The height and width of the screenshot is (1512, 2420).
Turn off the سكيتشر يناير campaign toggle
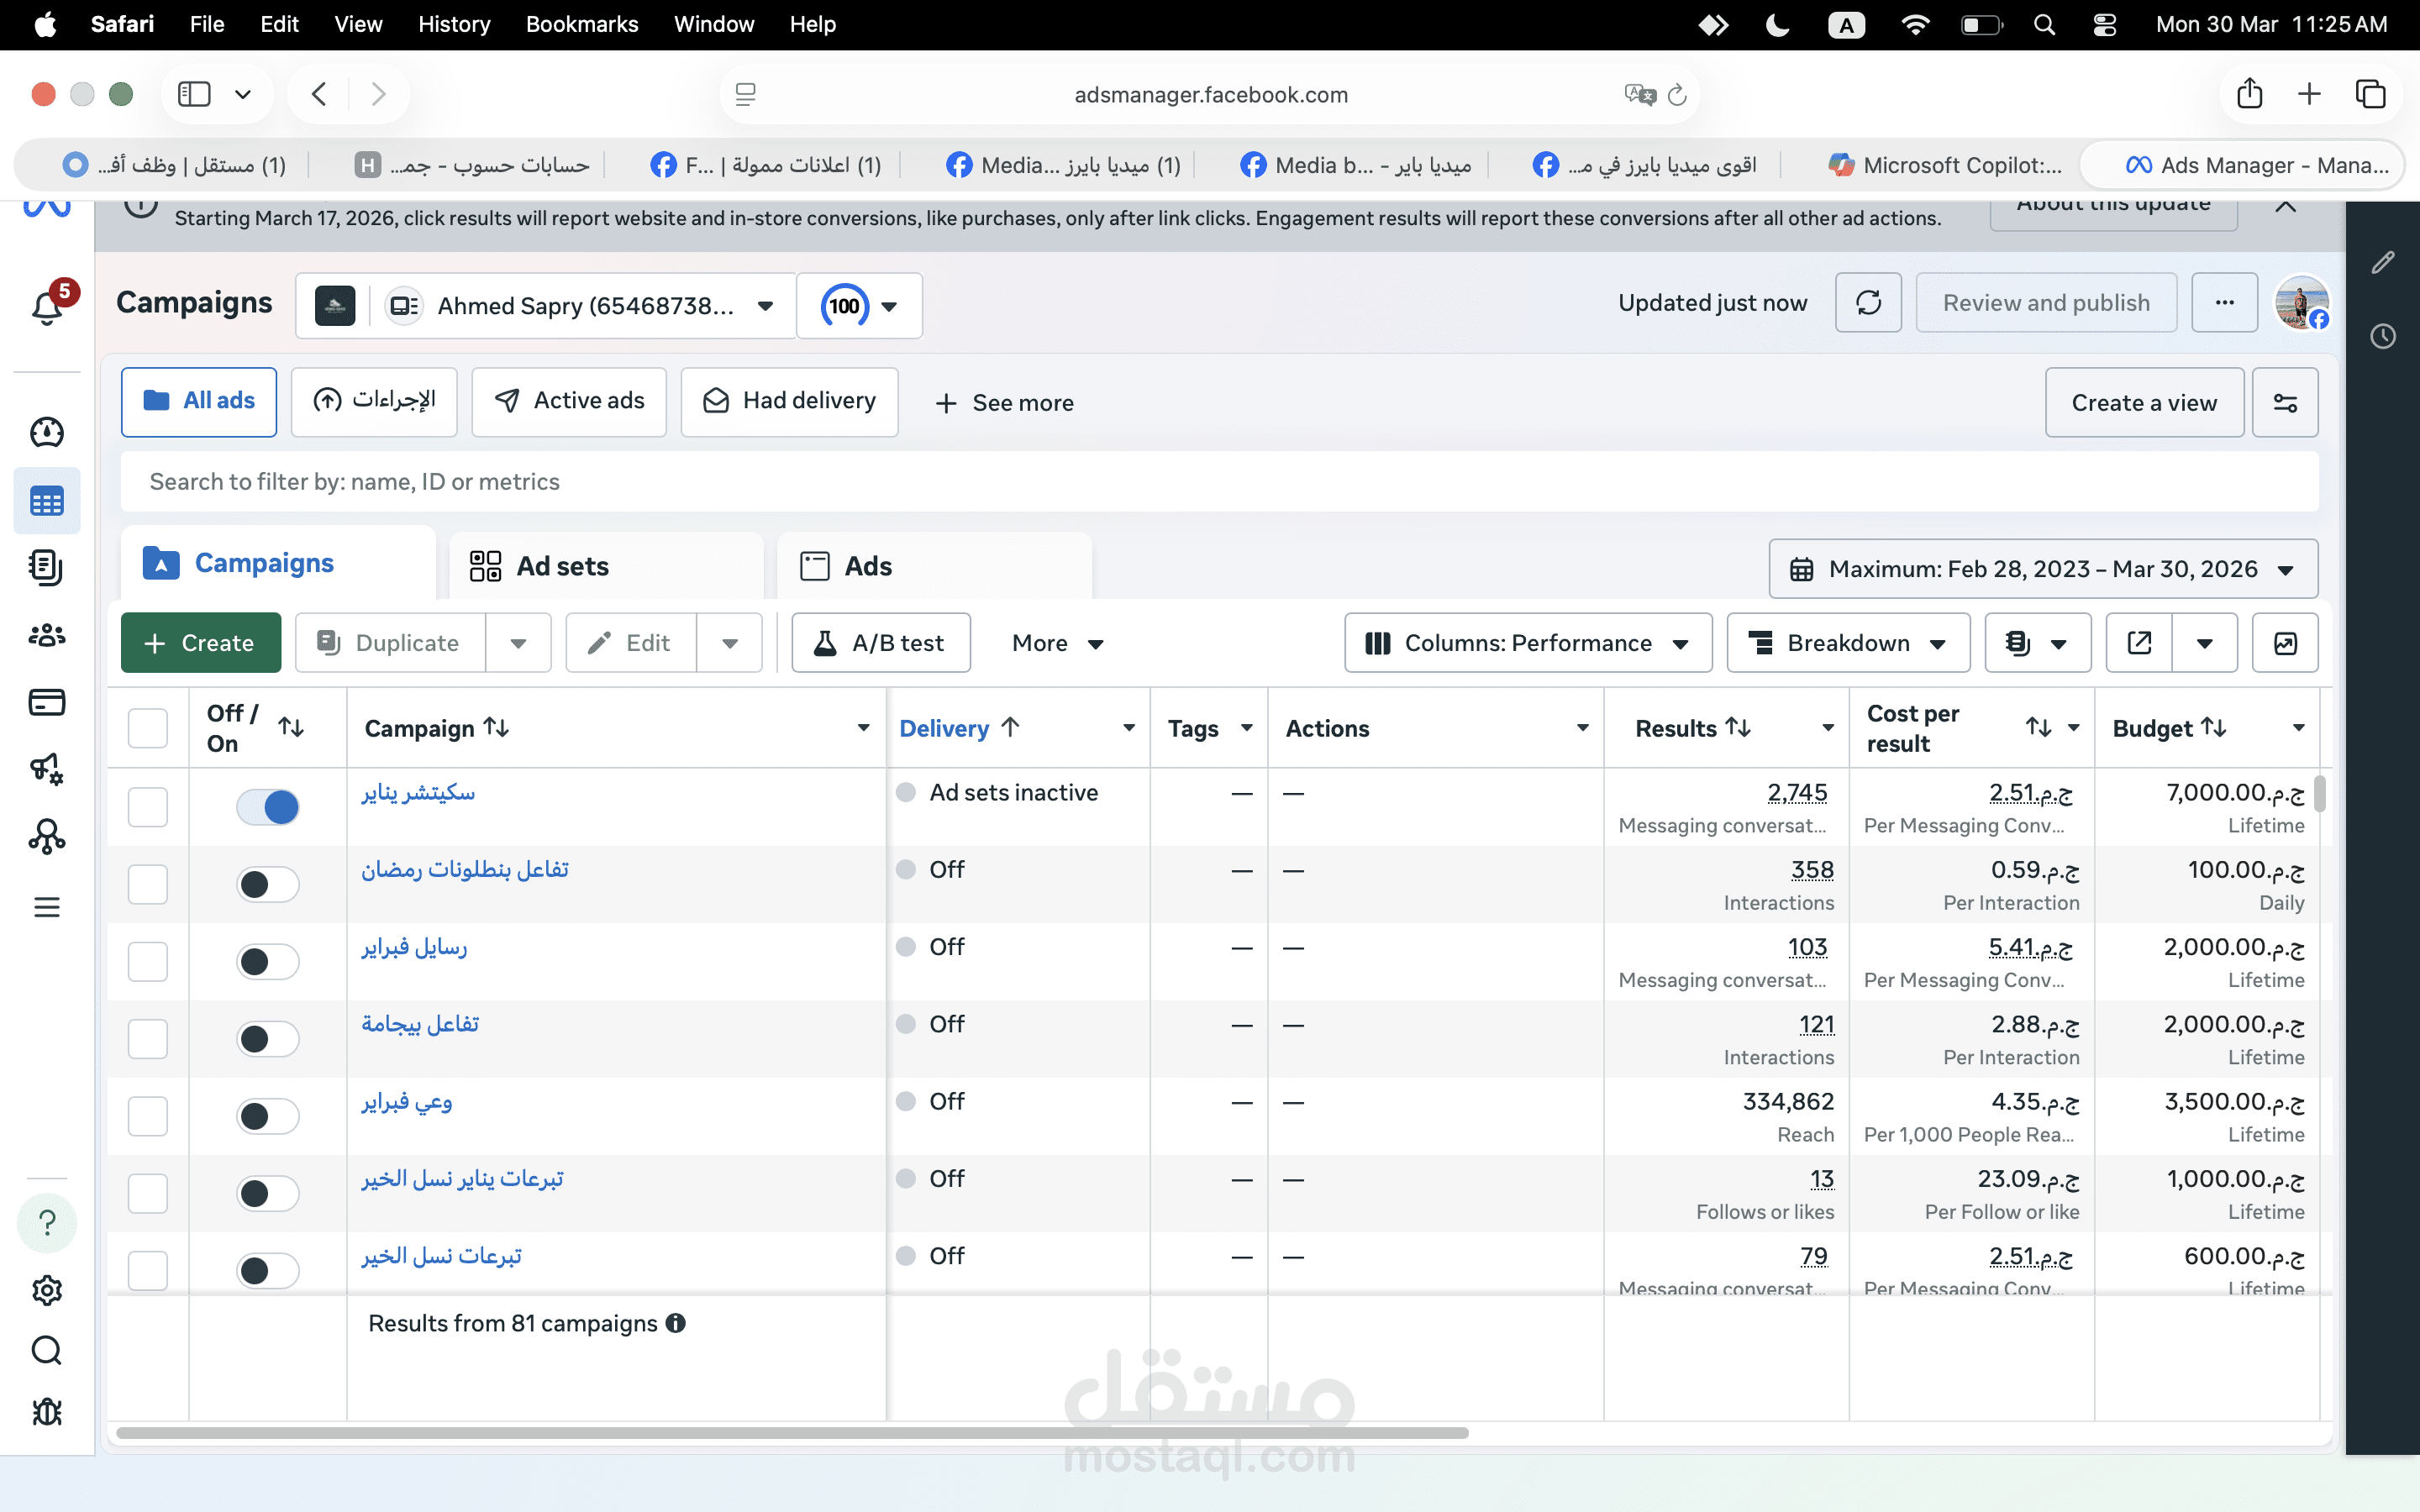click(268, 807)
